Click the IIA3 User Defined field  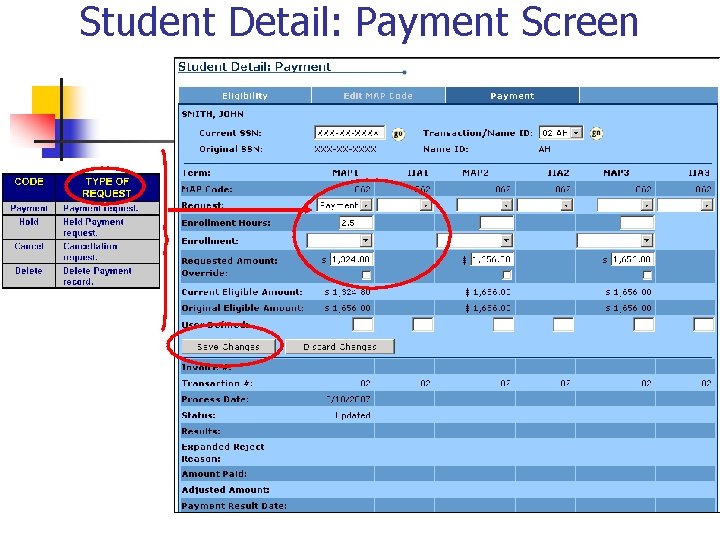point(704,324)
